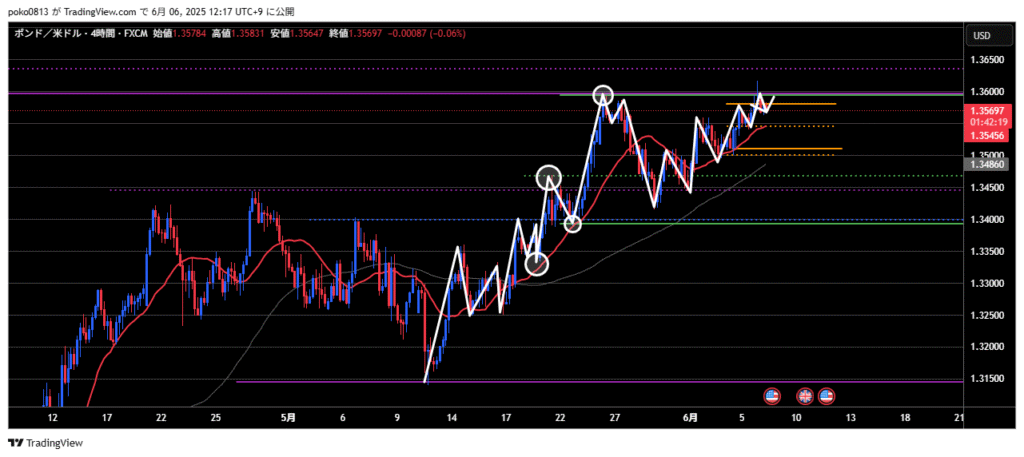This screenshot has width=1024, height=457.
Task: Select the lowest white circle near 1.33300
Action: point(537,264)
